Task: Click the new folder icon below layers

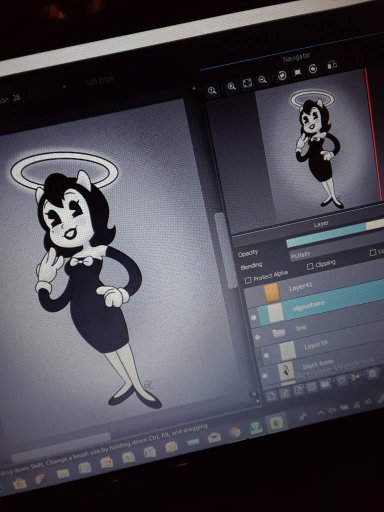Action: click(x=325, y=384)
